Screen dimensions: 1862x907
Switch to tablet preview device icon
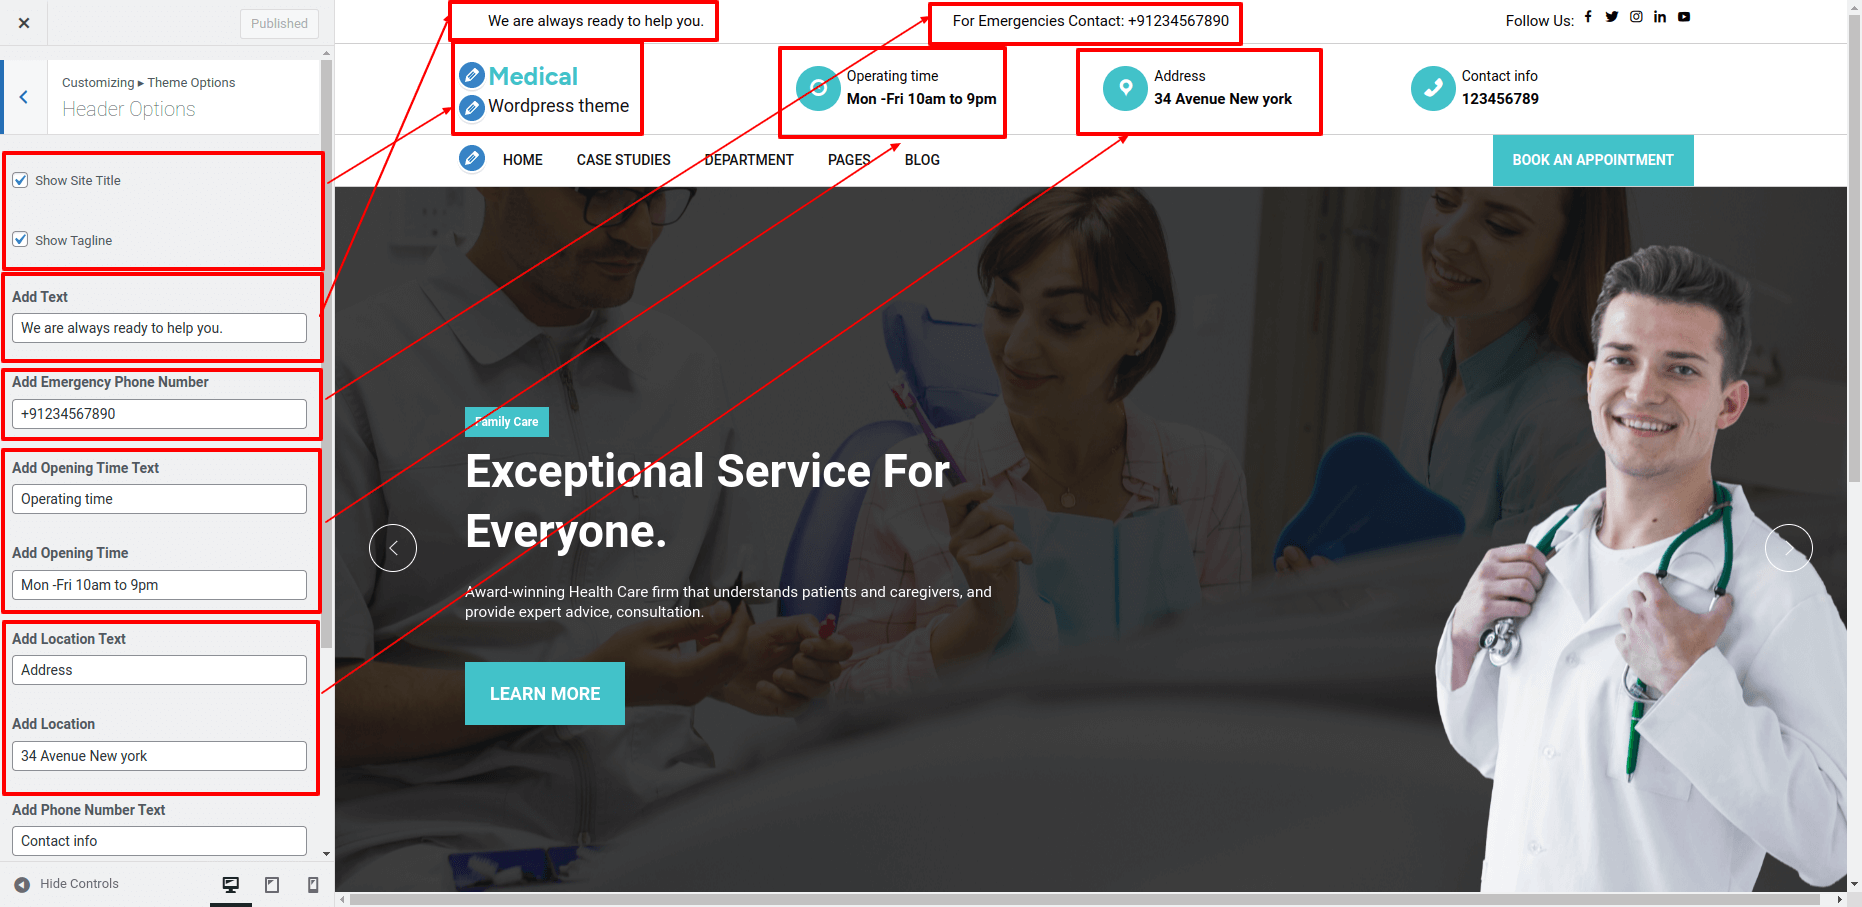click(272, 885)
